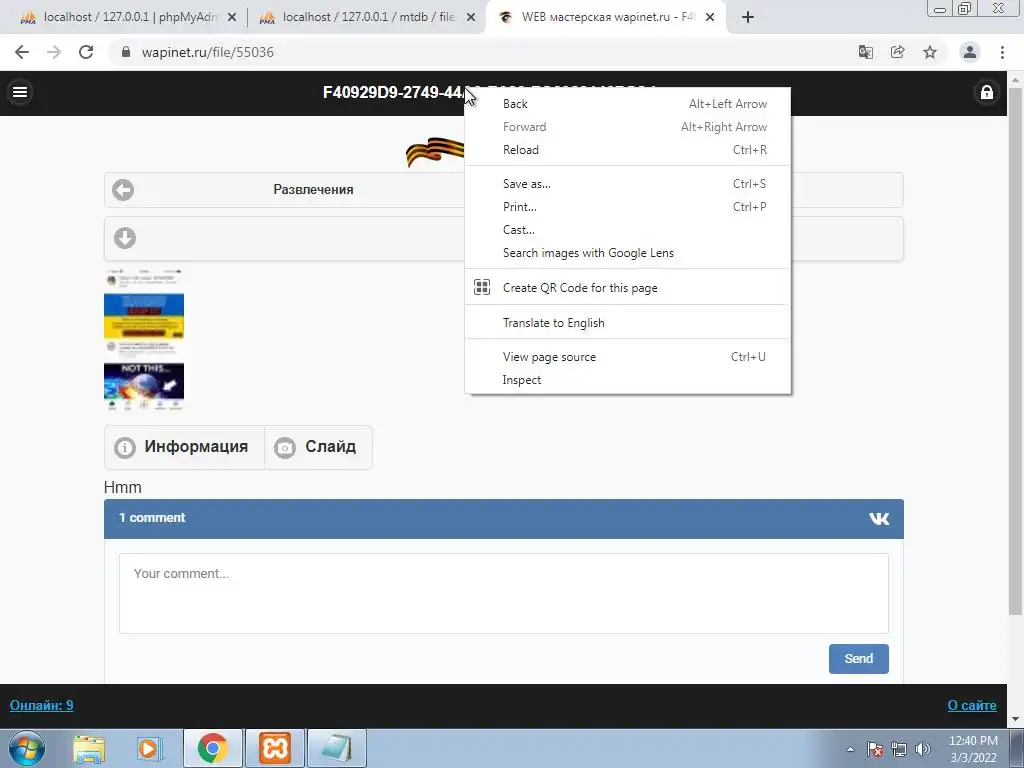Open the Windows Start button
This screenshot has width=1024, height=768.
click(x=27, y=748)
